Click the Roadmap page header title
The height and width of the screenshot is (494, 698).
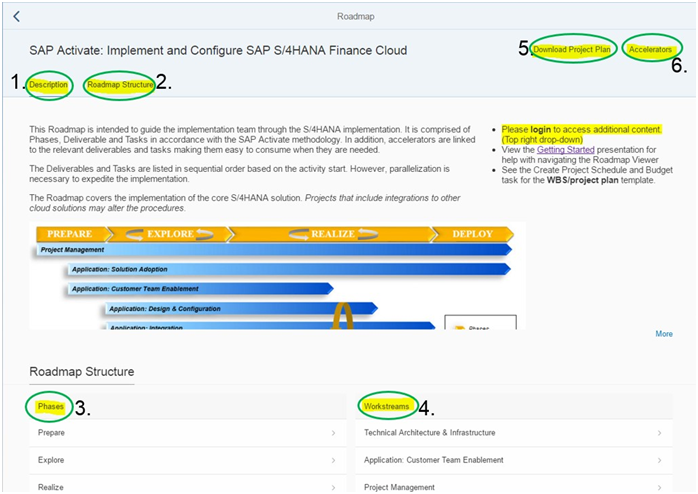click(x=355, y=16)
